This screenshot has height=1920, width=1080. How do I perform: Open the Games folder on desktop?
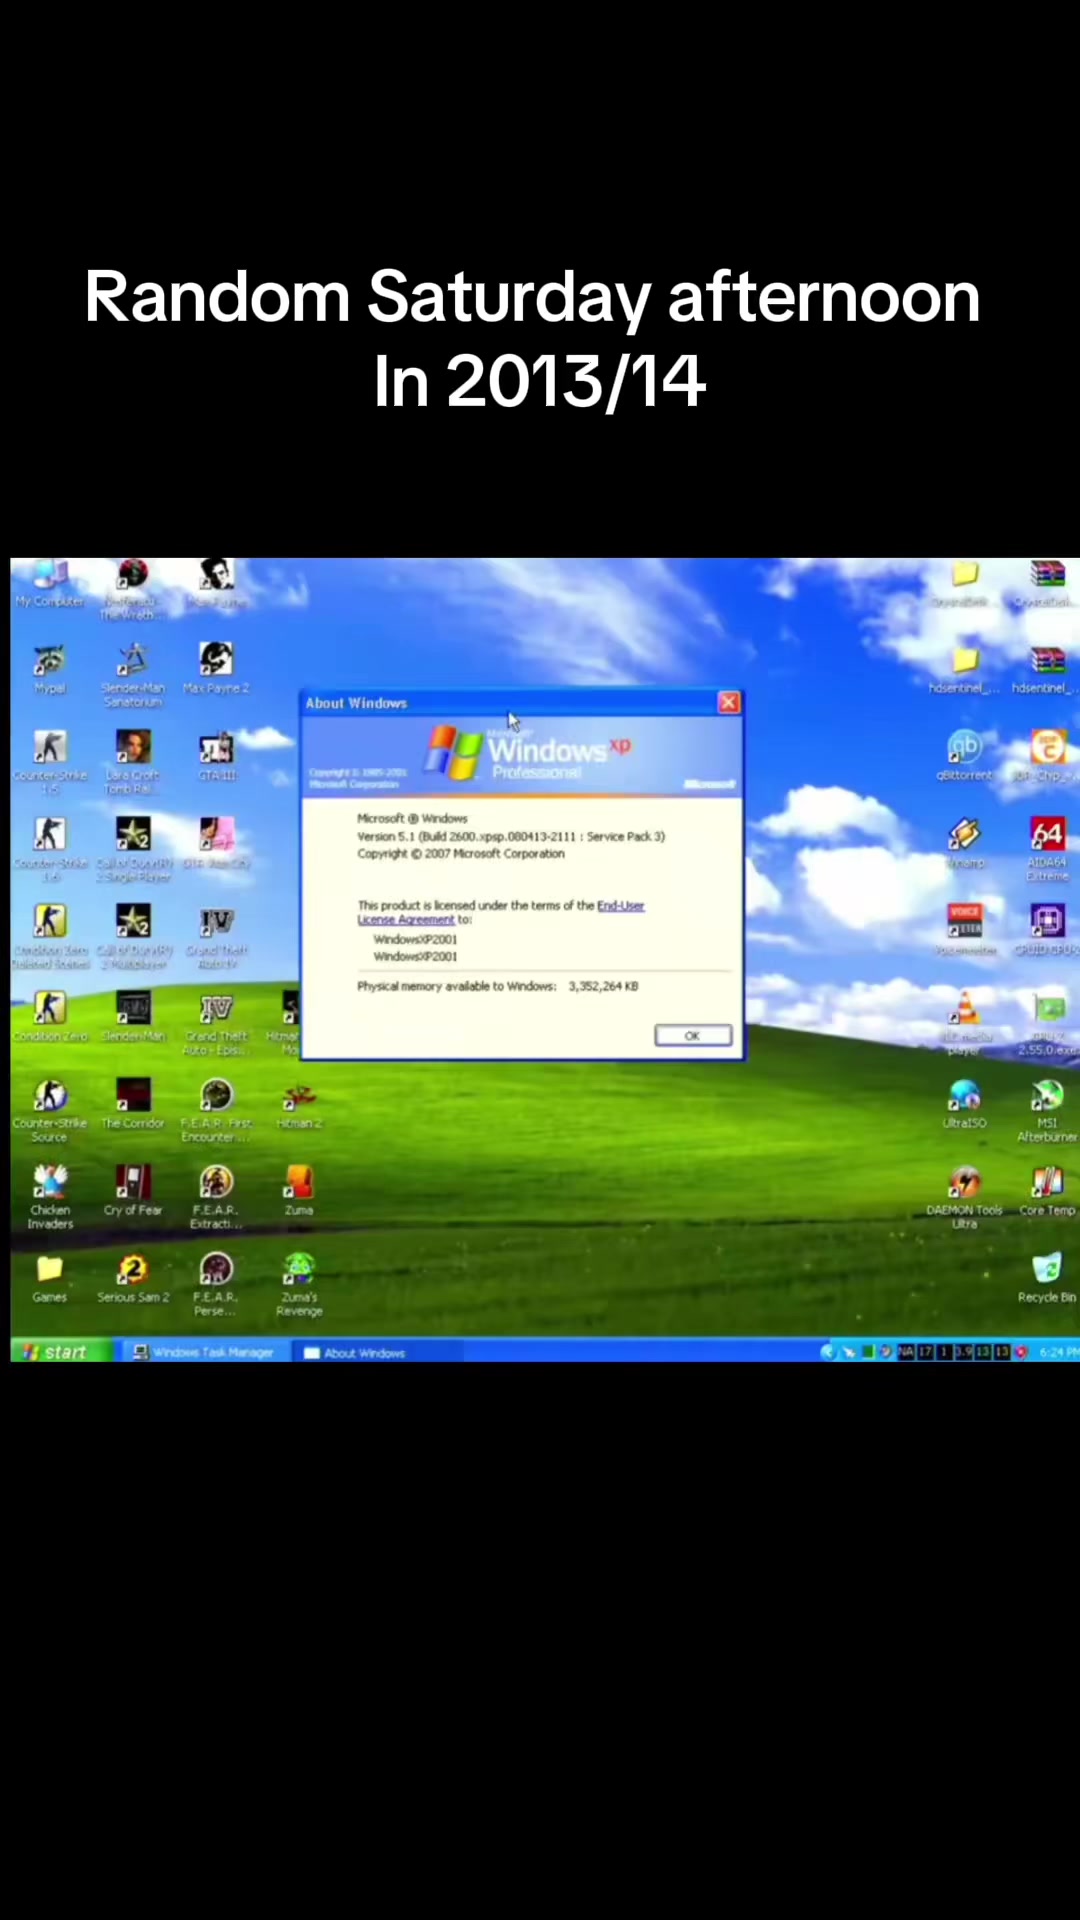pyautogui.click(x=50, y=1277)
